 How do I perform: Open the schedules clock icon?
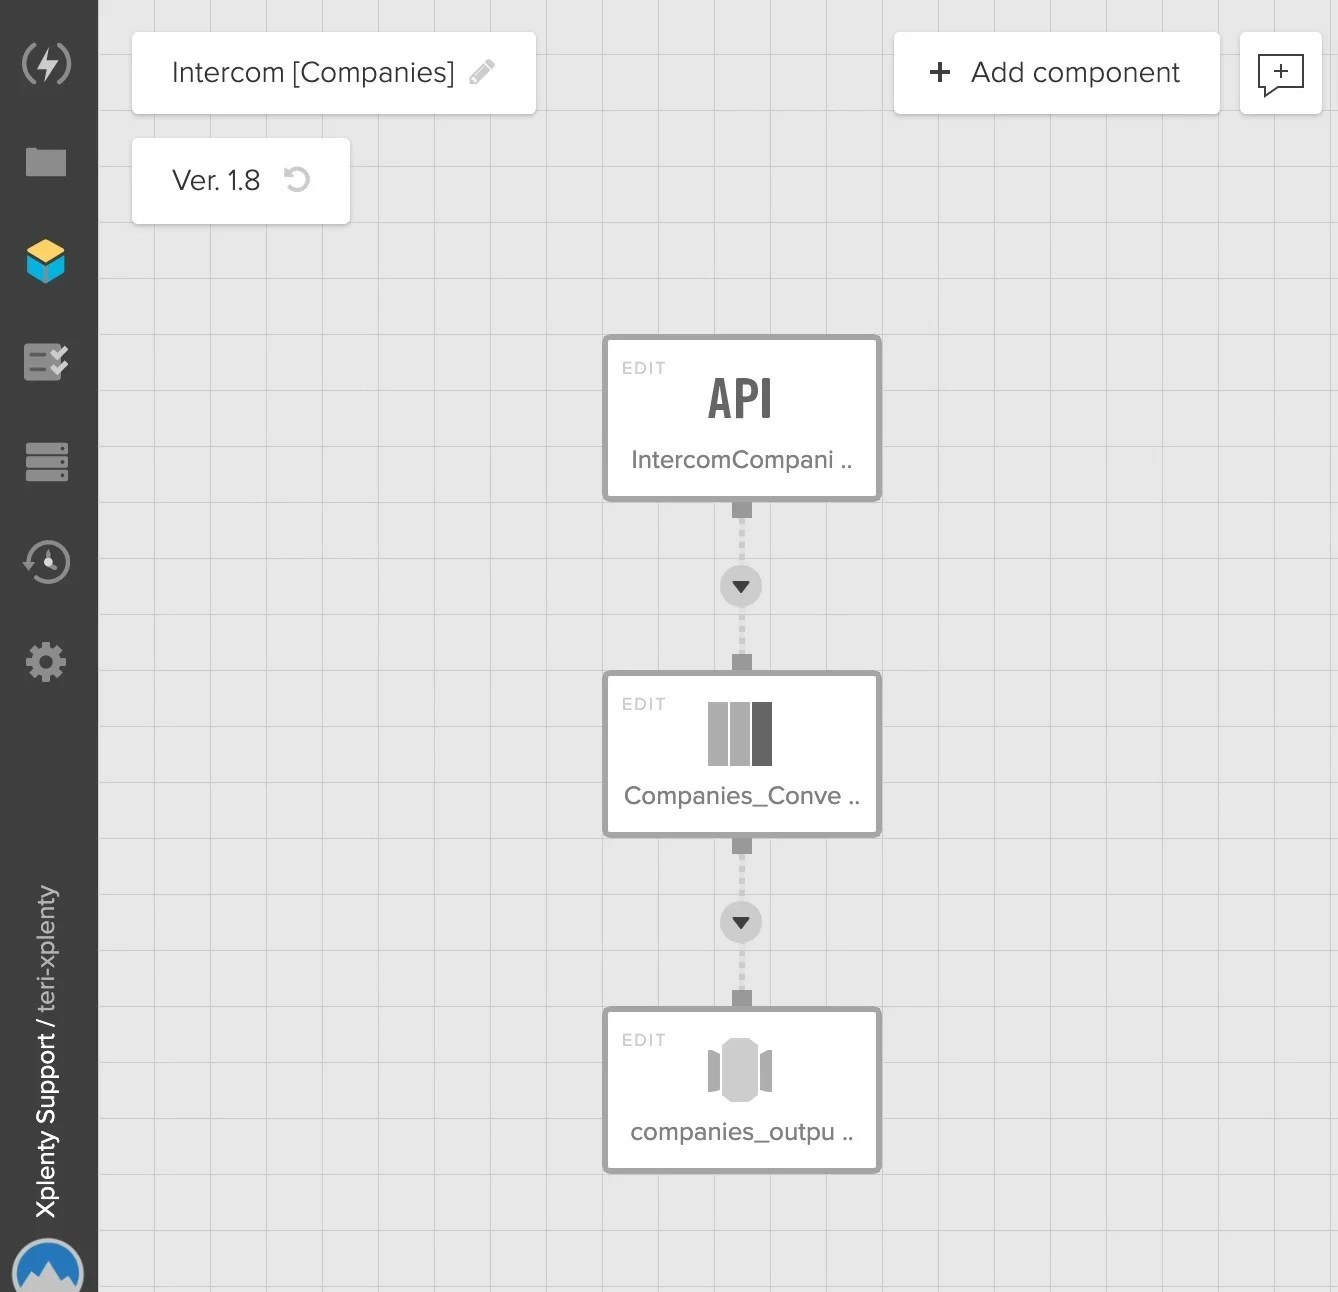[x=46, y=561]
